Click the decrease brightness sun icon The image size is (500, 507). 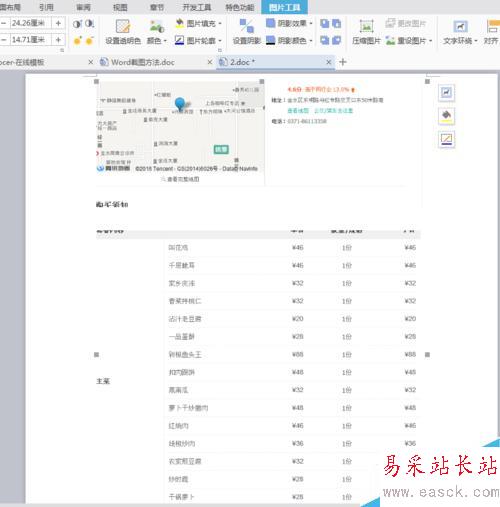coord(89,41)
